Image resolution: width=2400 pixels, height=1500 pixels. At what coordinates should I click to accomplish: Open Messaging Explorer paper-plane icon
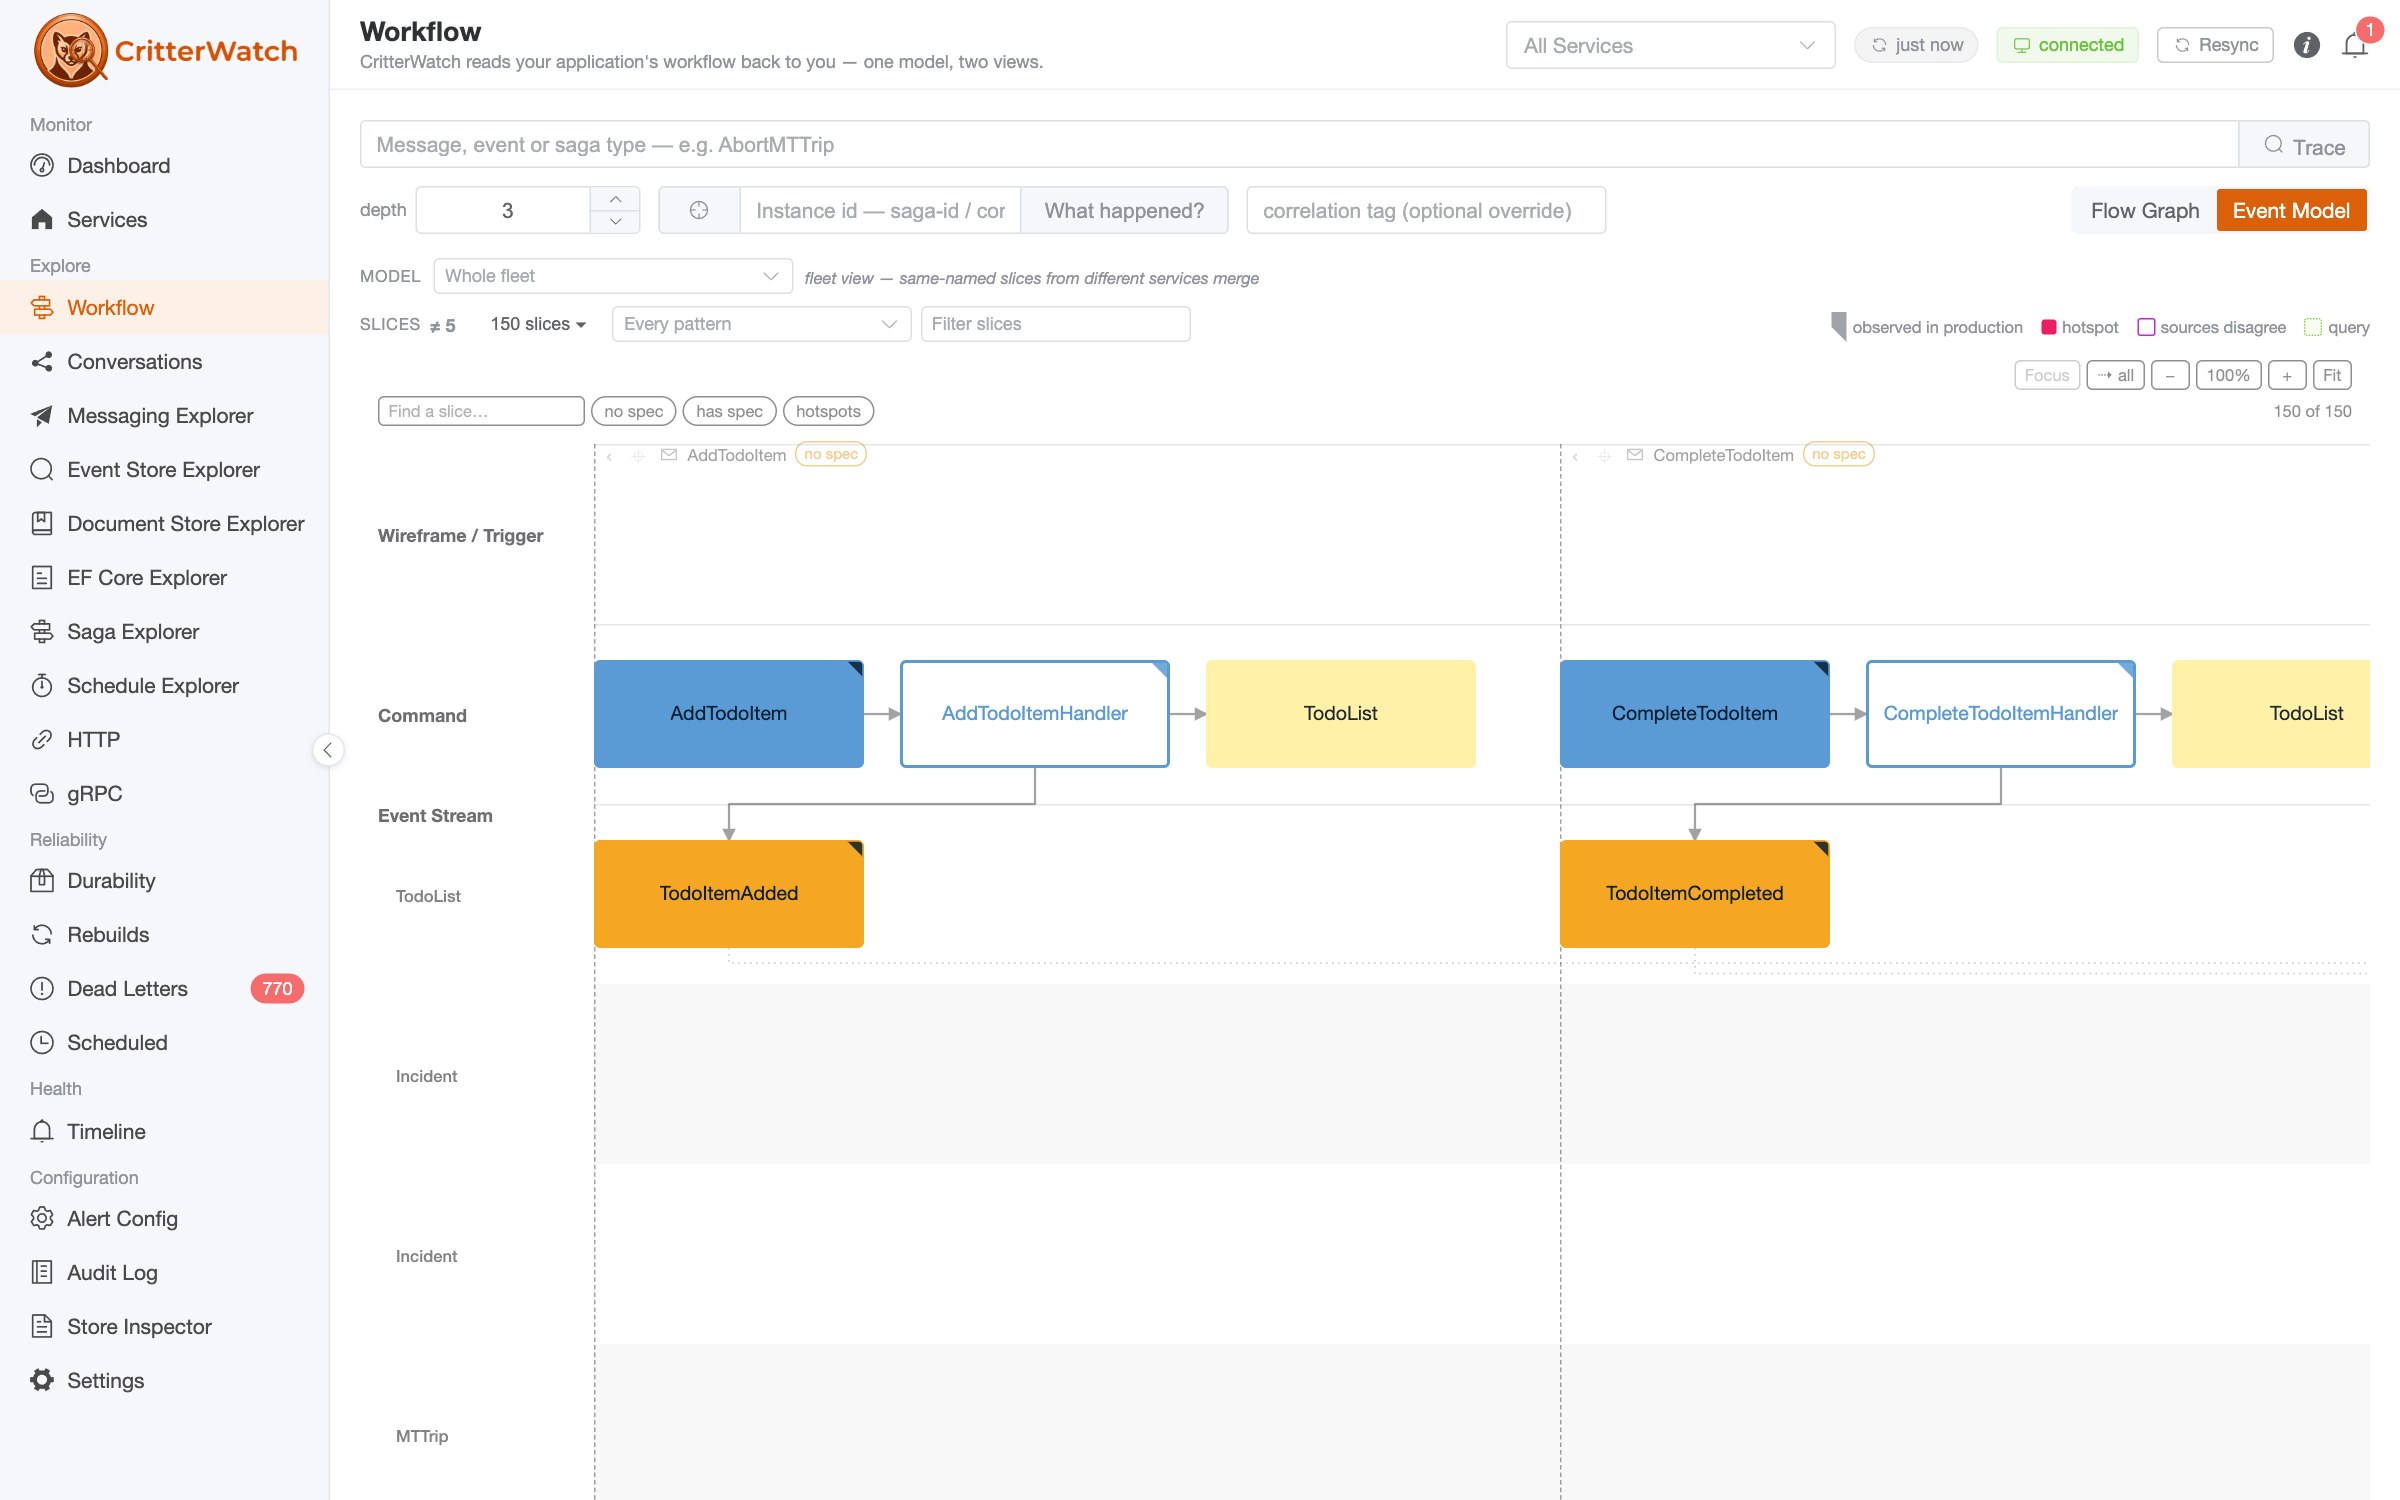(x=42, y=416)
